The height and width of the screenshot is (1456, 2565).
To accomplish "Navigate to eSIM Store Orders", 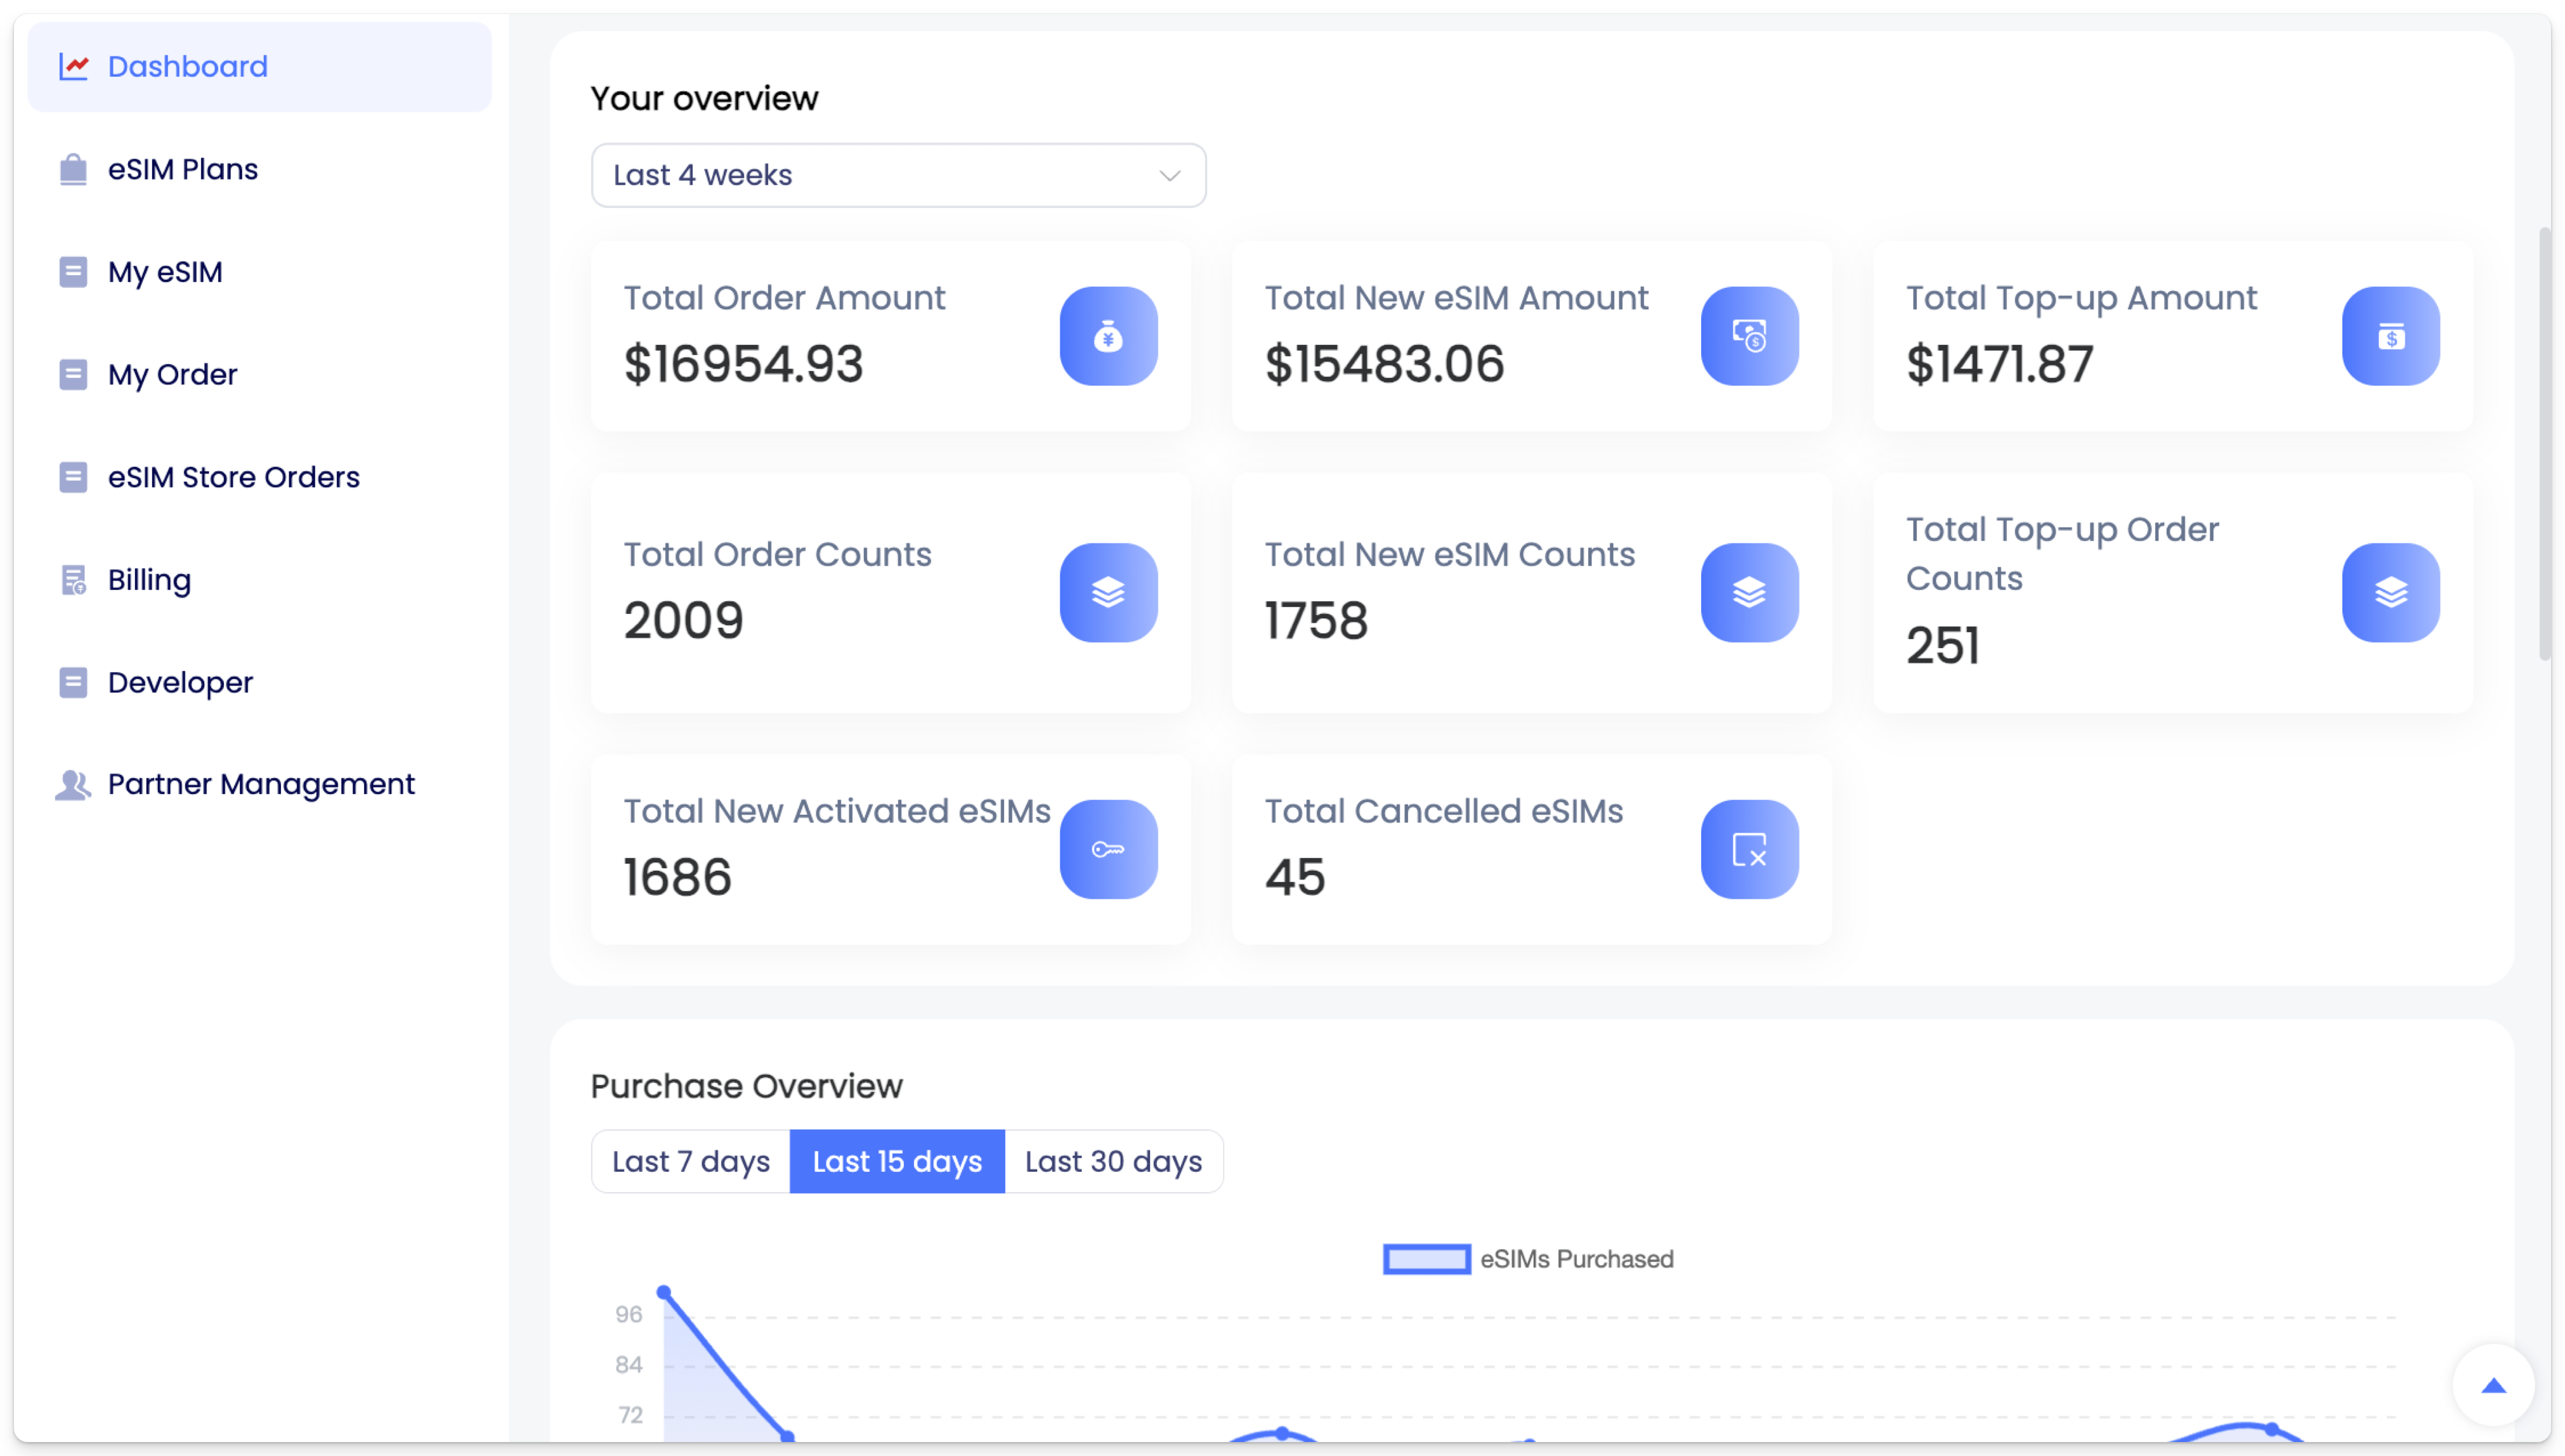I will click(x=233, y=477).
